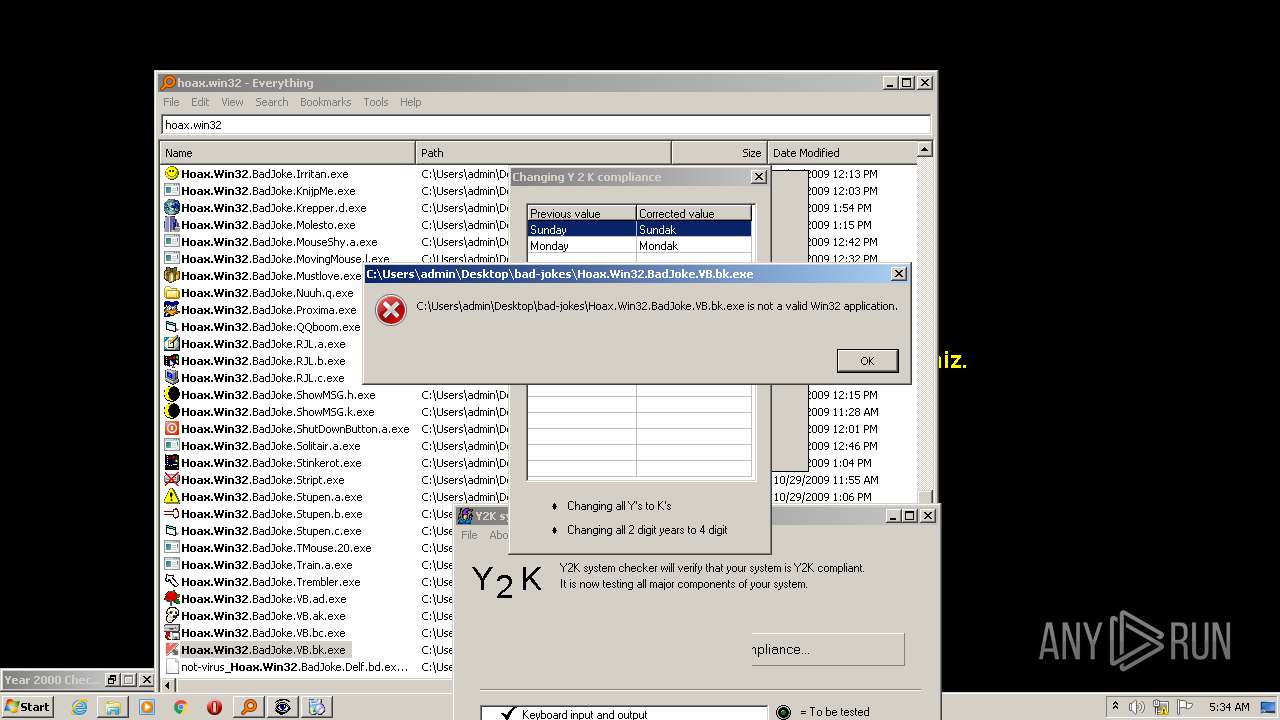Click OK in the invalid Win32 application error
The height and width of the screenshot is (720, 1280).
click(x=866, y=361)
